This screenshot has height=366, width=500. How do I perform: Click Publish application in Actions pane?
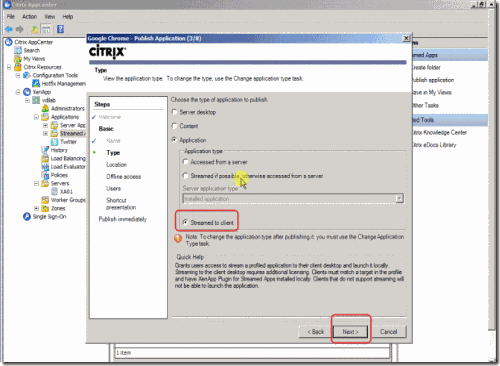coord(433,80)
